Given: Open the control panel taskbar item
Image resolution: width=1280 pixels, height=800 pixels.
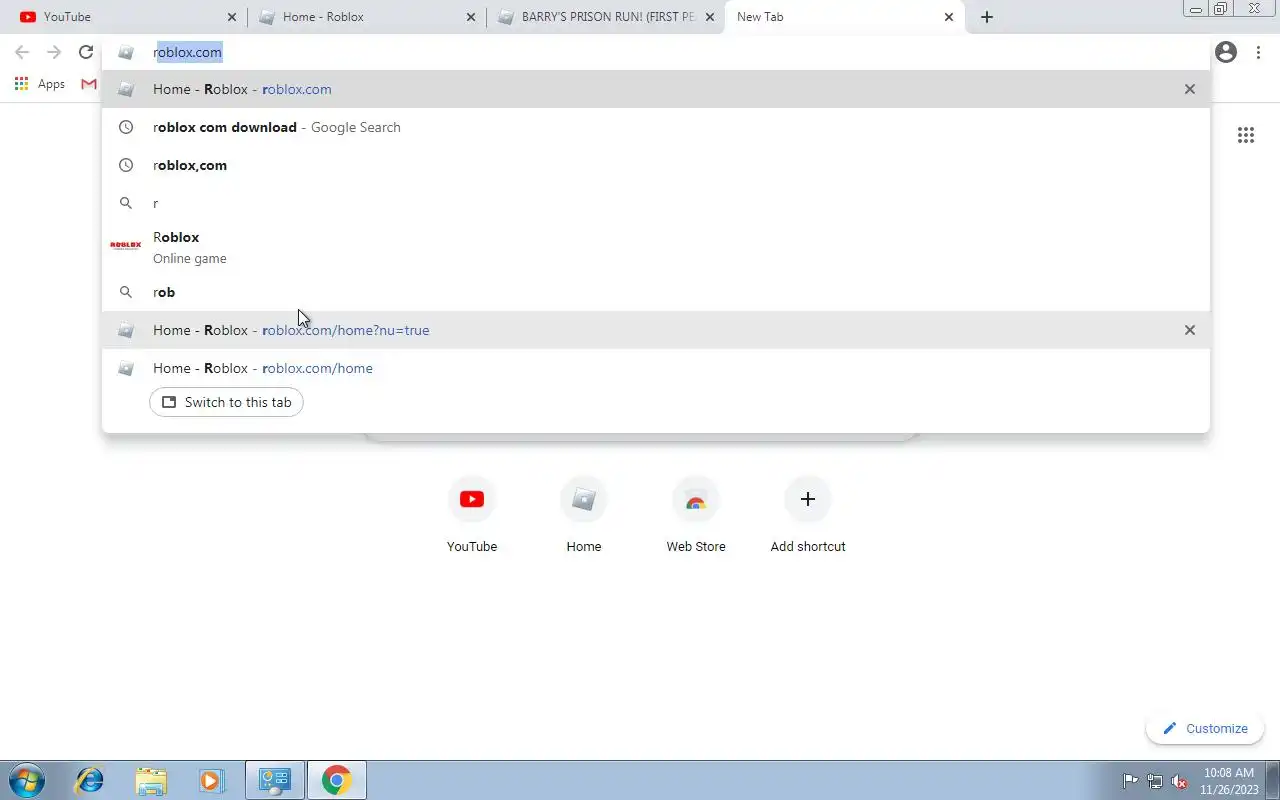Looking at the screenshot, I should (274, 780).
